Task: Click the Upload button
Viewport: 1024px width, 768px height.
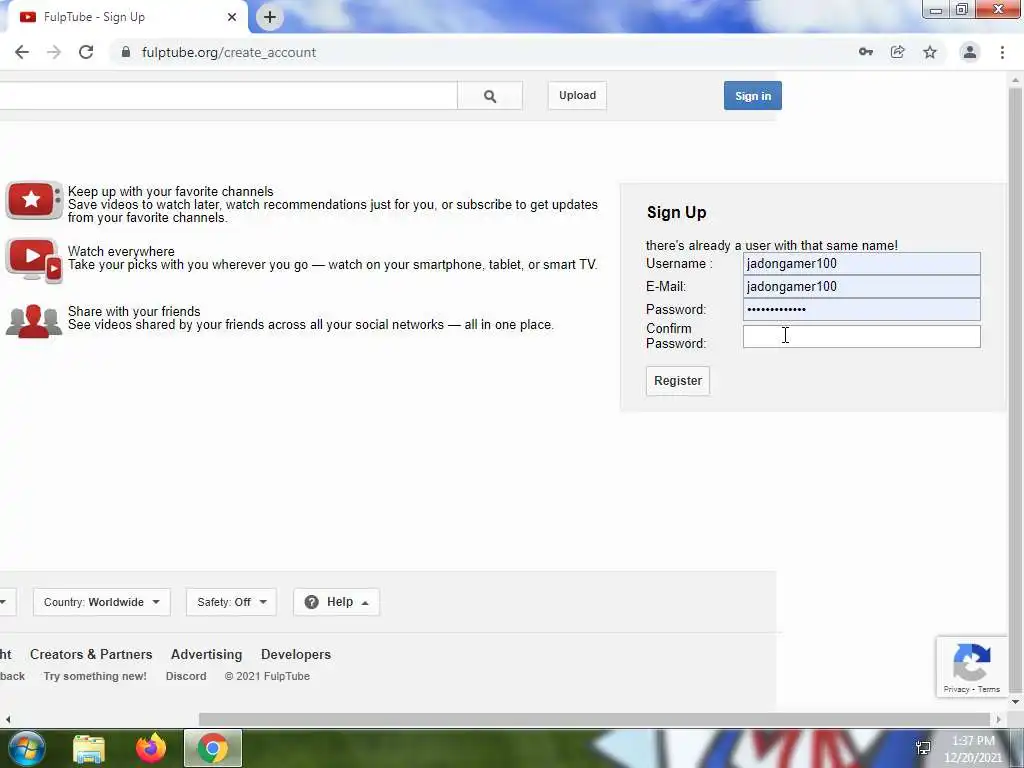Action: pyautogui.click(x=577, y=95)
